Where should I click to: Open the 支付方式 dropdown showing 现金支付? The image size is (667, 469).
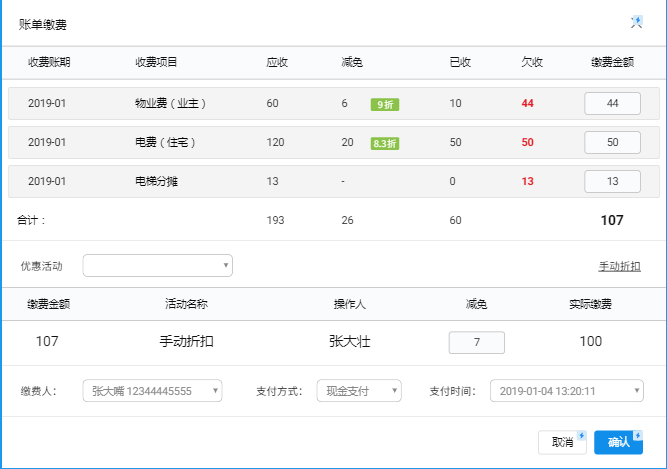pos(358,391)
